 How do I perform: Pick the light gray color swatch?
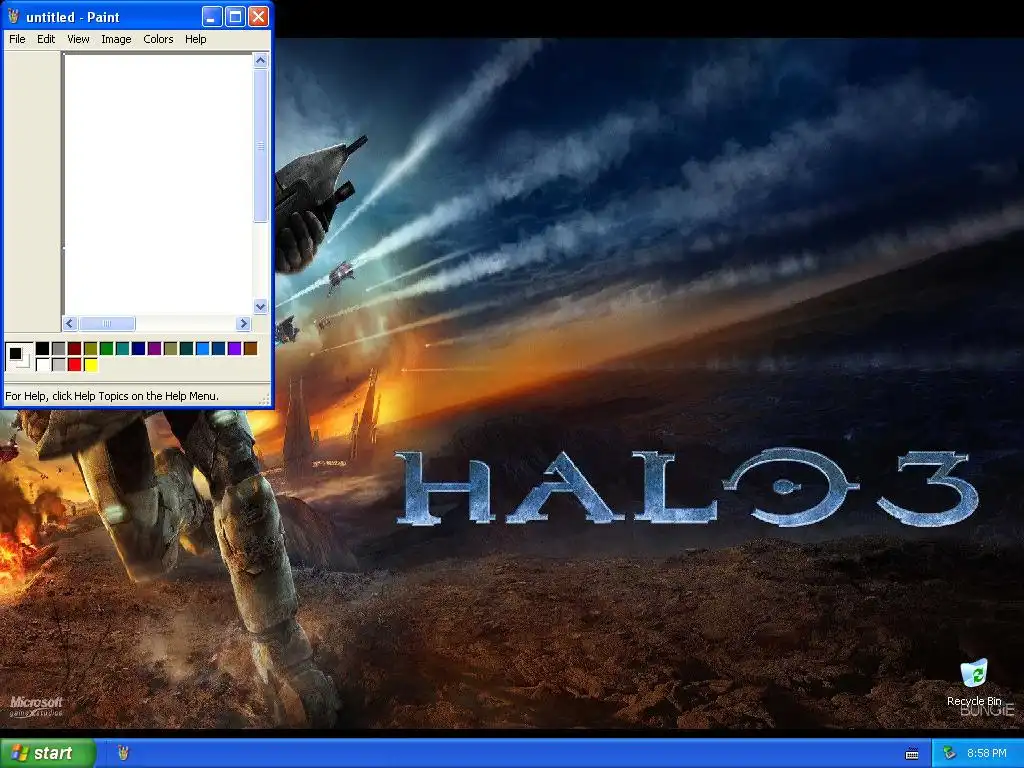pyautogui.click(x=59, y=364)
